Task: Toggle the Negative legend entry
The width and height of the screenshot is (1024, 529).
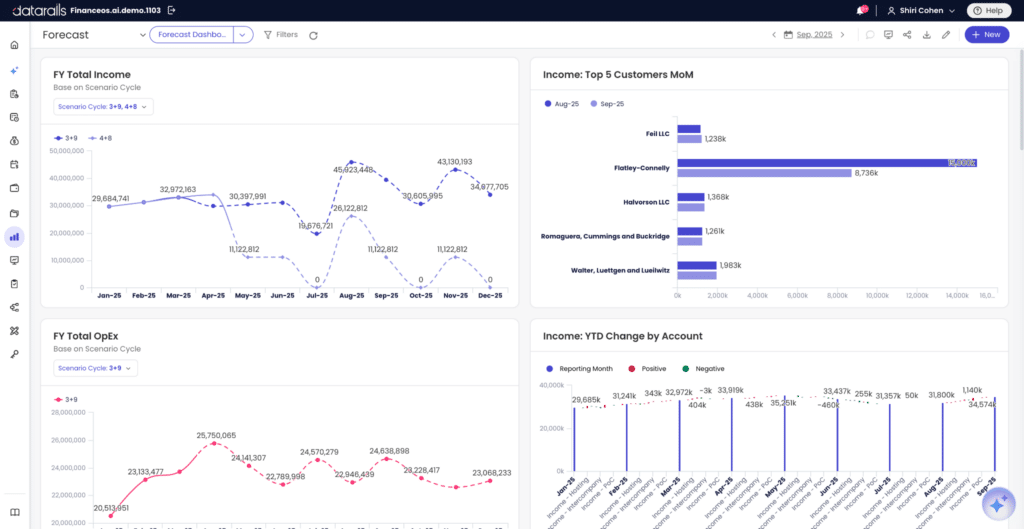Action: point(703,368)
